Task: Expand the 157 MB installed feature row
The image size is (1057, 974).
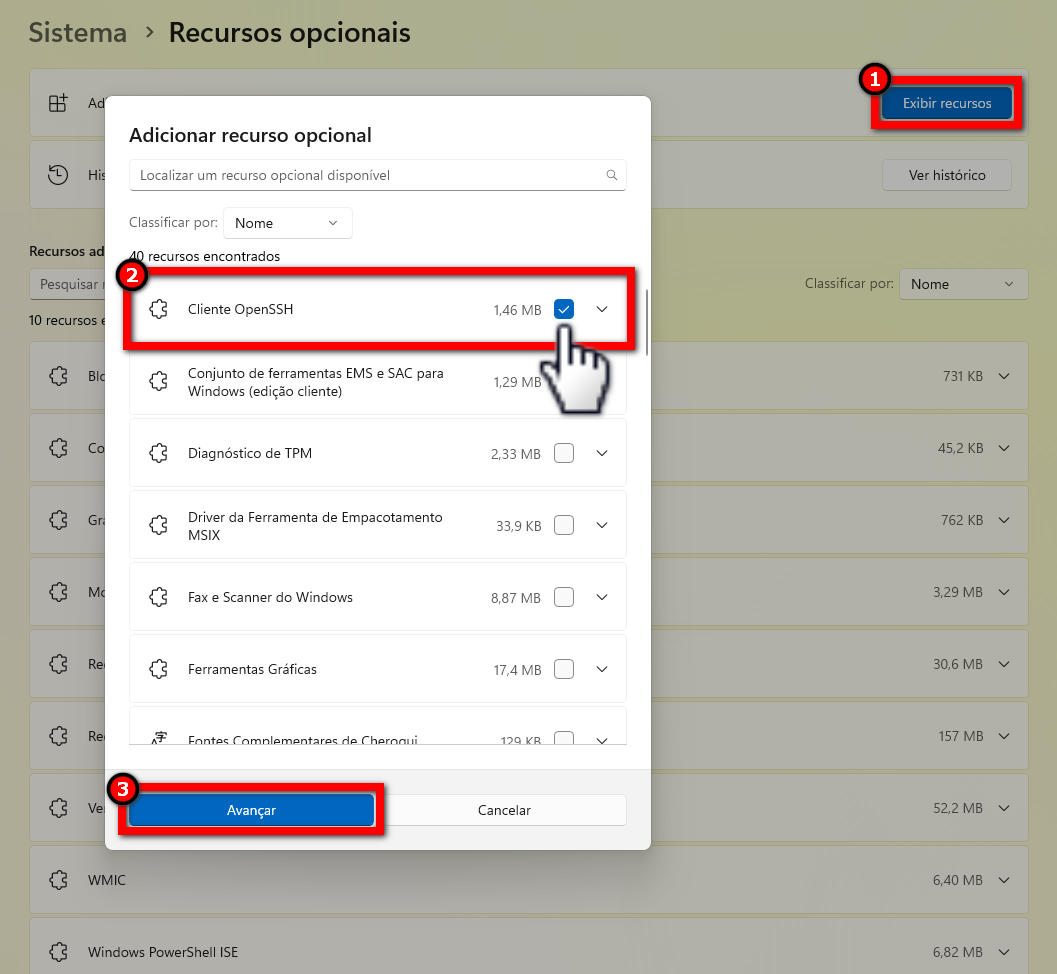Action: [x=1004, y=736]
